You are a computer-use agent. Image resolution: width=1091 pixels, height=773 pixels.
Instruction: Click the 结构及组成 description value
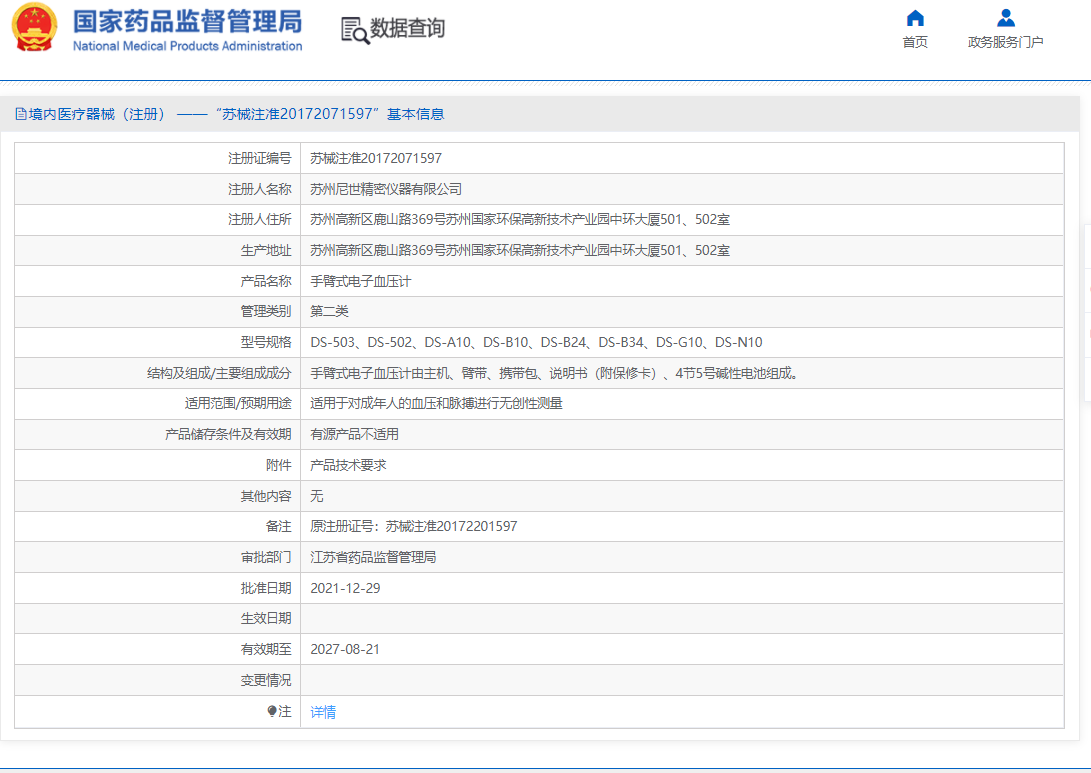pyautogui.click(x=554, y=374)
